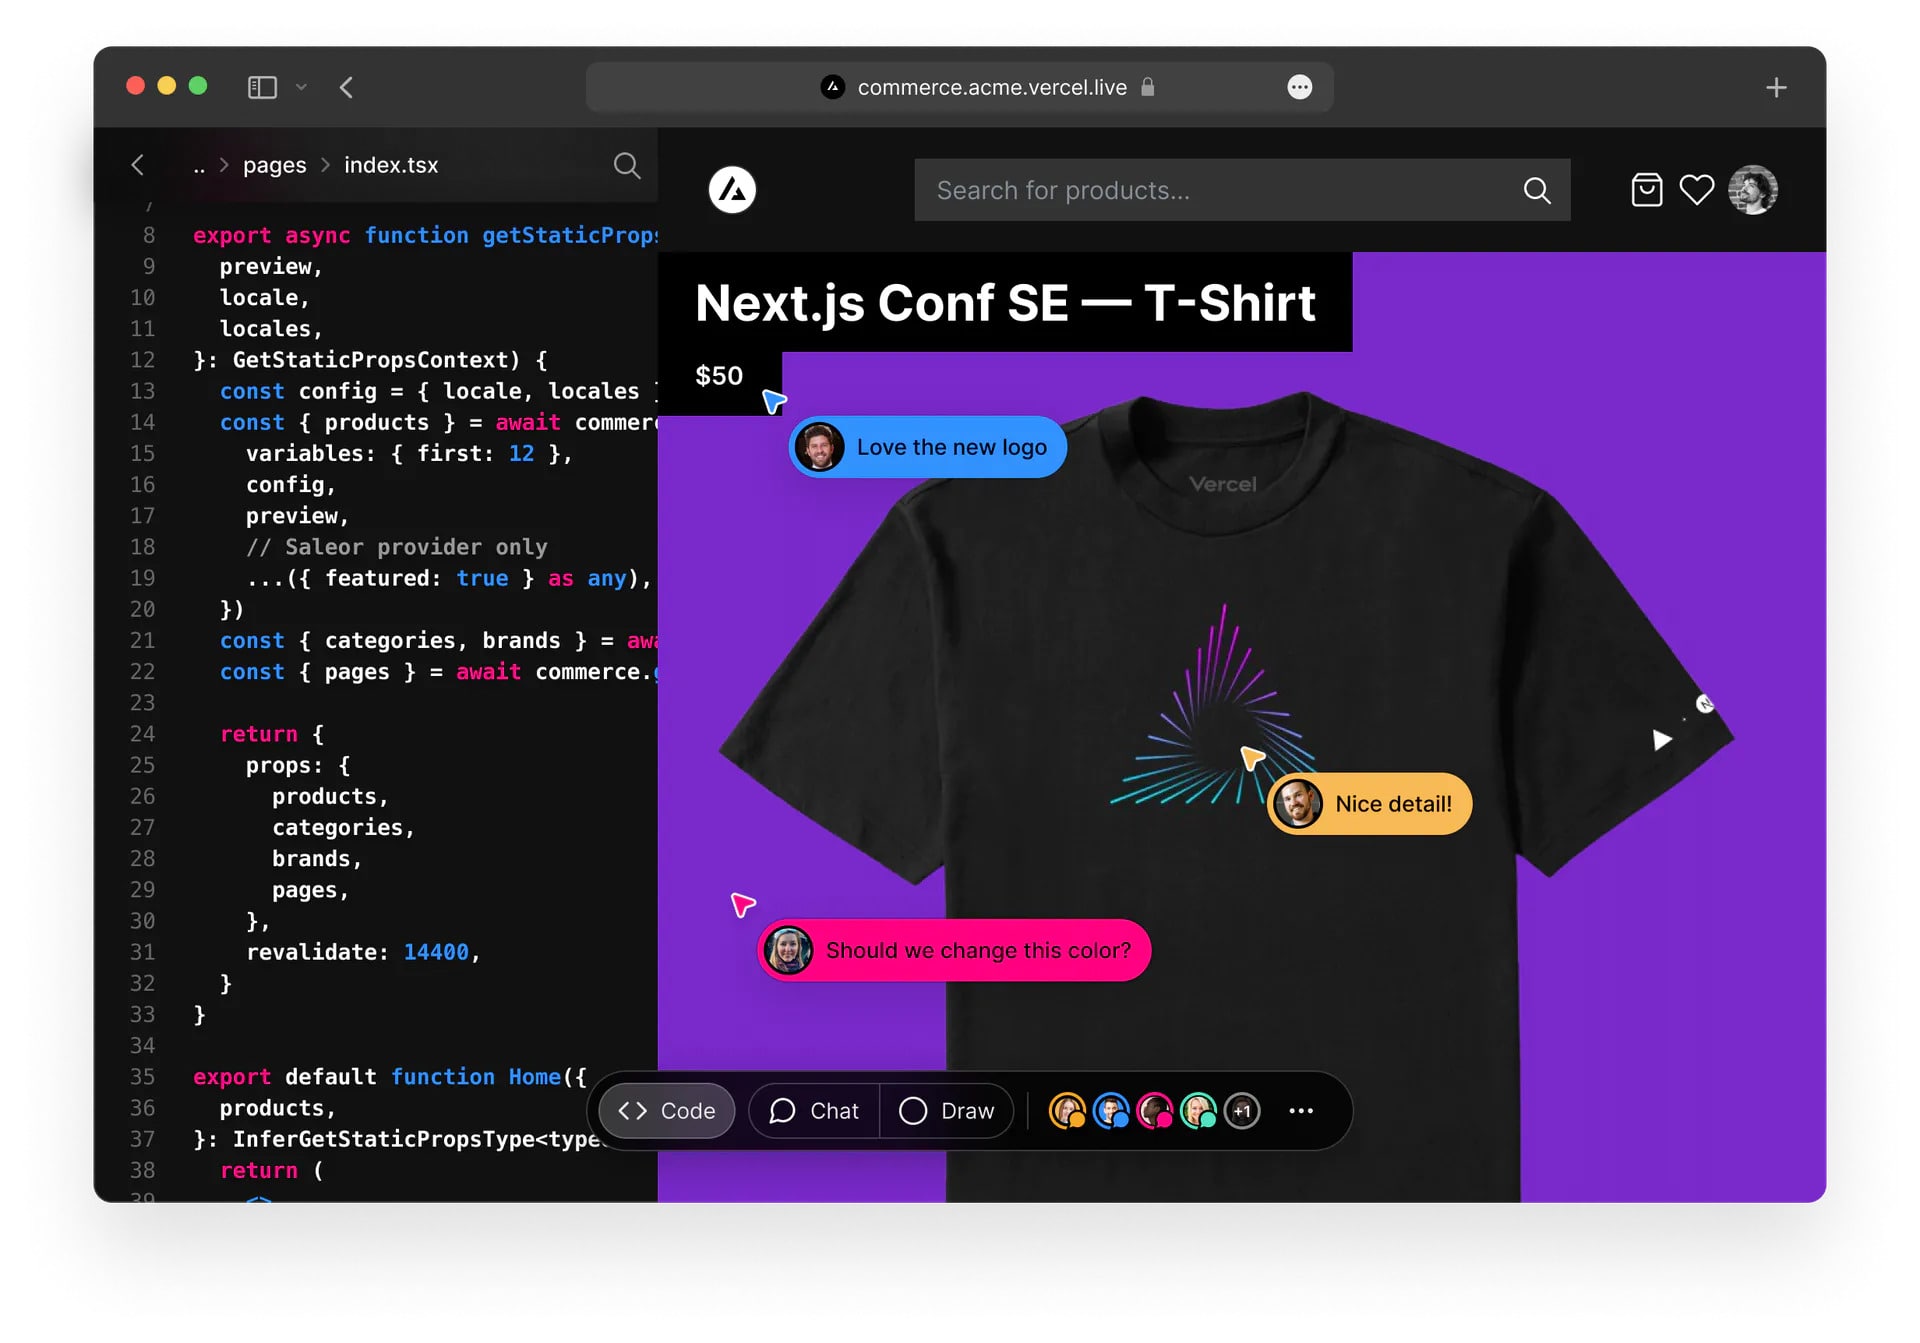Click the wishlist heart icon
This screenshot has width=1920, height=1343.
point(1697,190)
